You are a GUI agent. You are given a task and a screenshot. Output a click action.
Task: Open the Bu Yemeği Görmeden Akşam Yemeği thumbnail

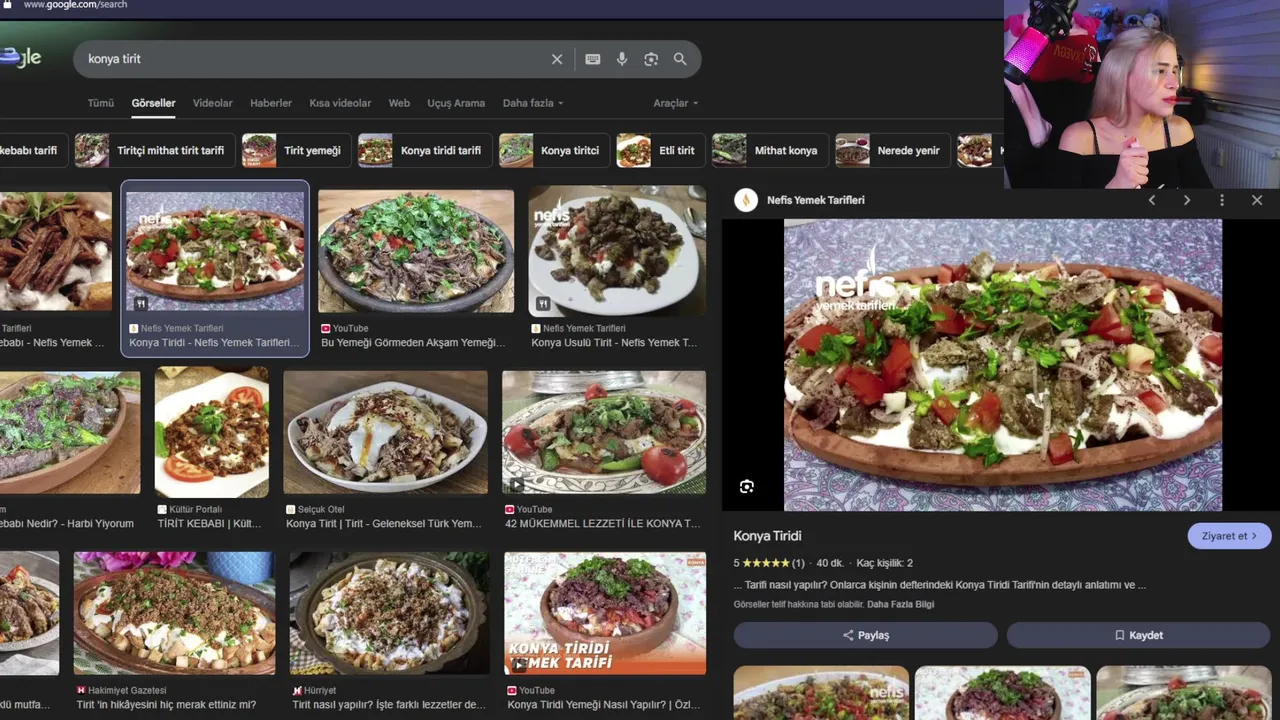416,251
